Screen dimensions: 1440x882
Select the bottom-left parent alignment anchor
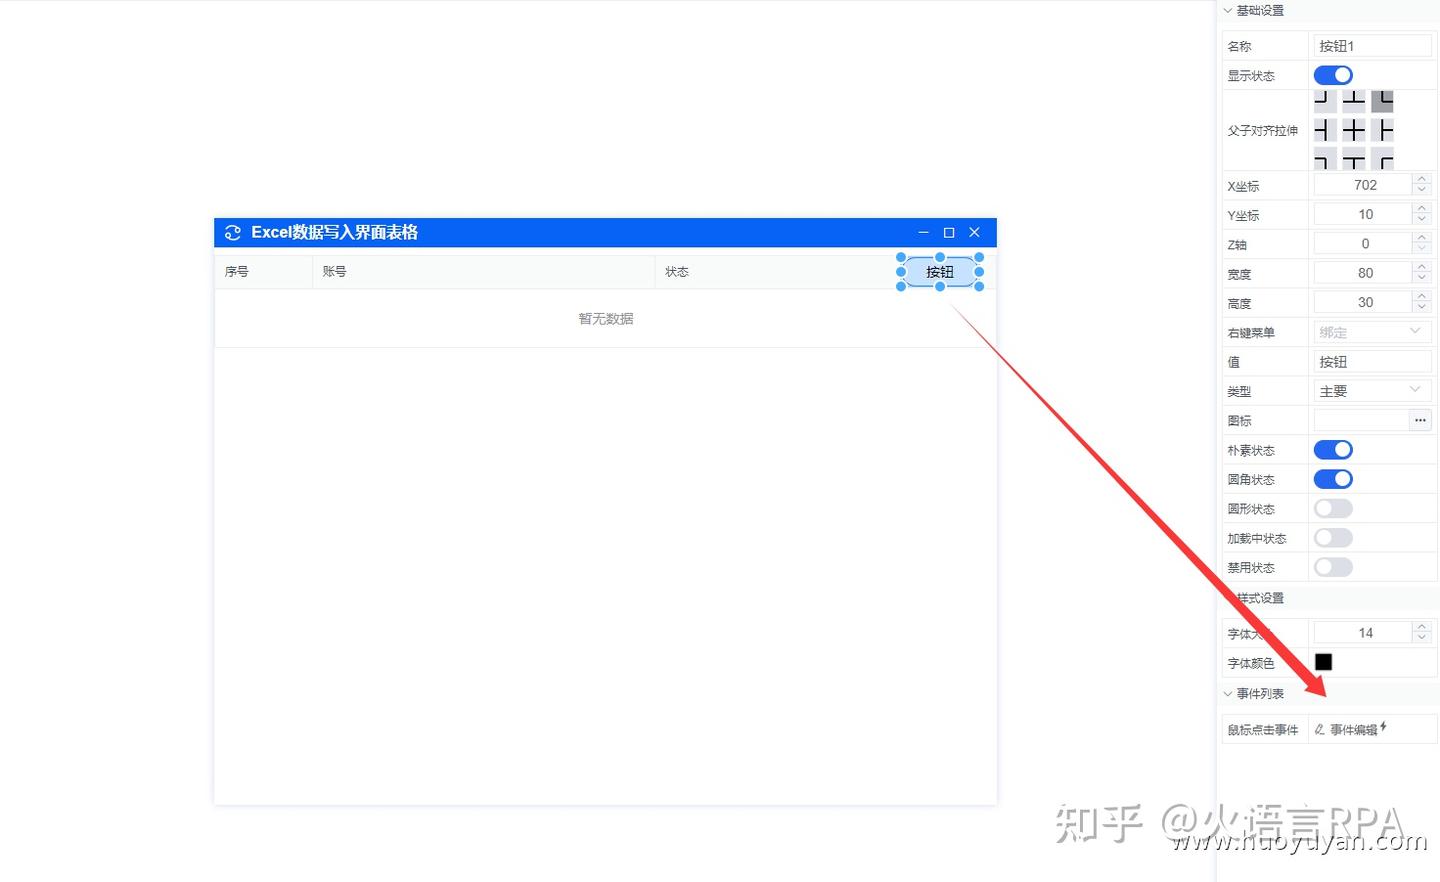click(x=1325, y=158)
